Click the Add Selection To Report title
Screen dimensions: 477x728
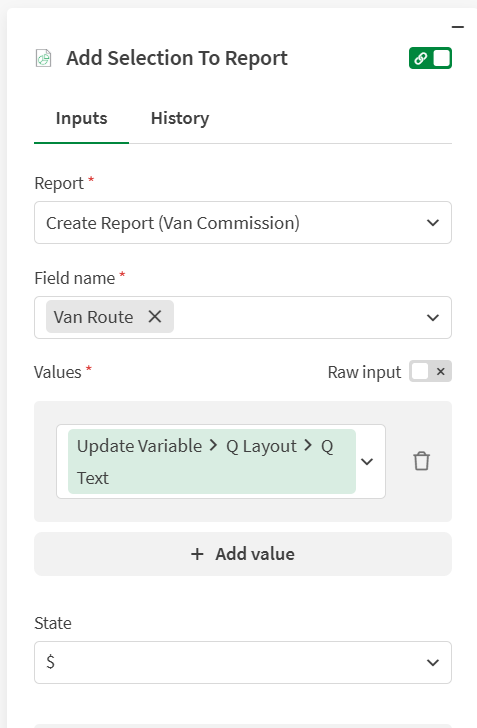[177, 58]
